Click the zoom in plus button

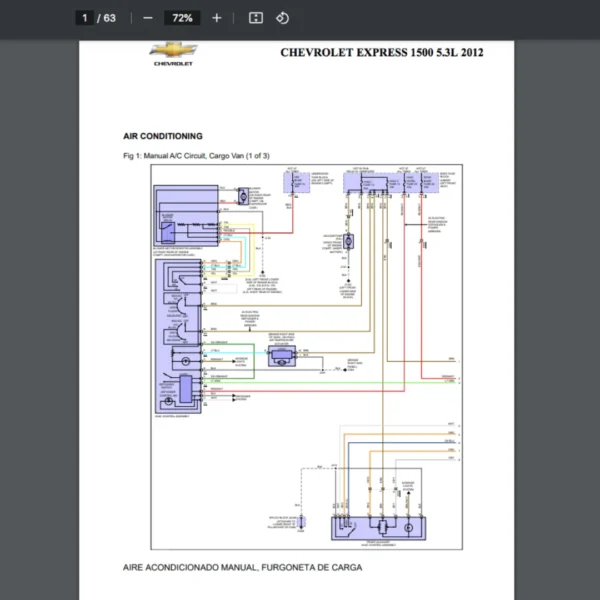[217, 18]
